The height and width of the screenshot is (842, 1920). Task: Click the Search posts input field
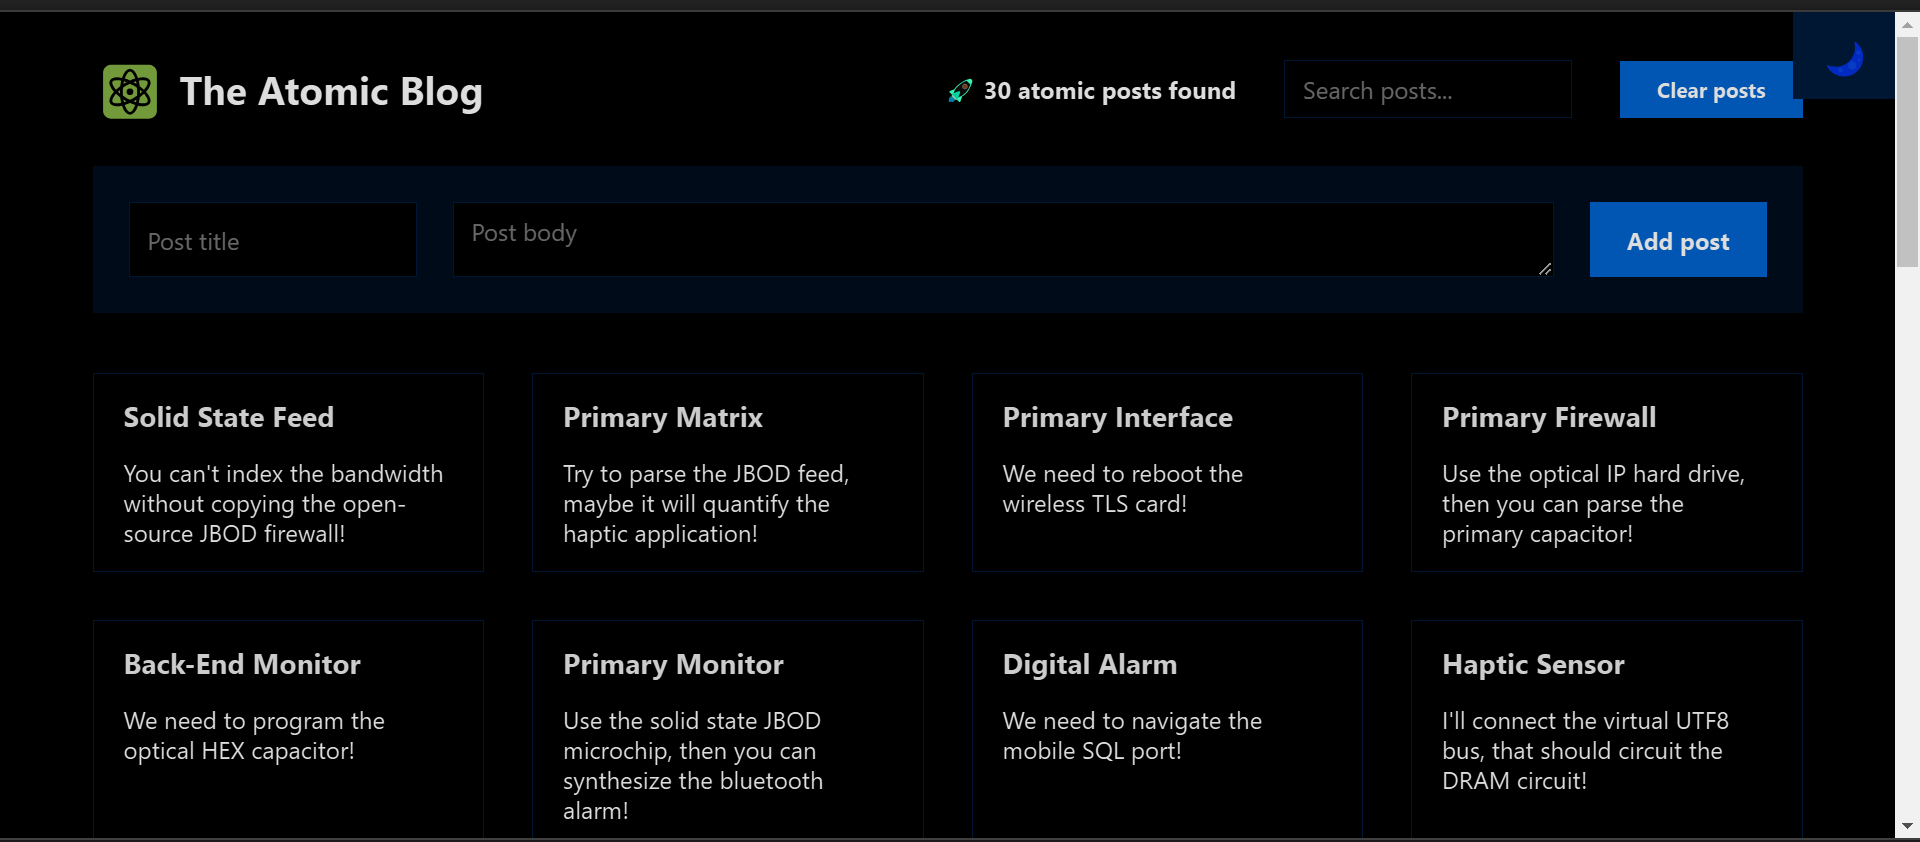(1427, 90)
